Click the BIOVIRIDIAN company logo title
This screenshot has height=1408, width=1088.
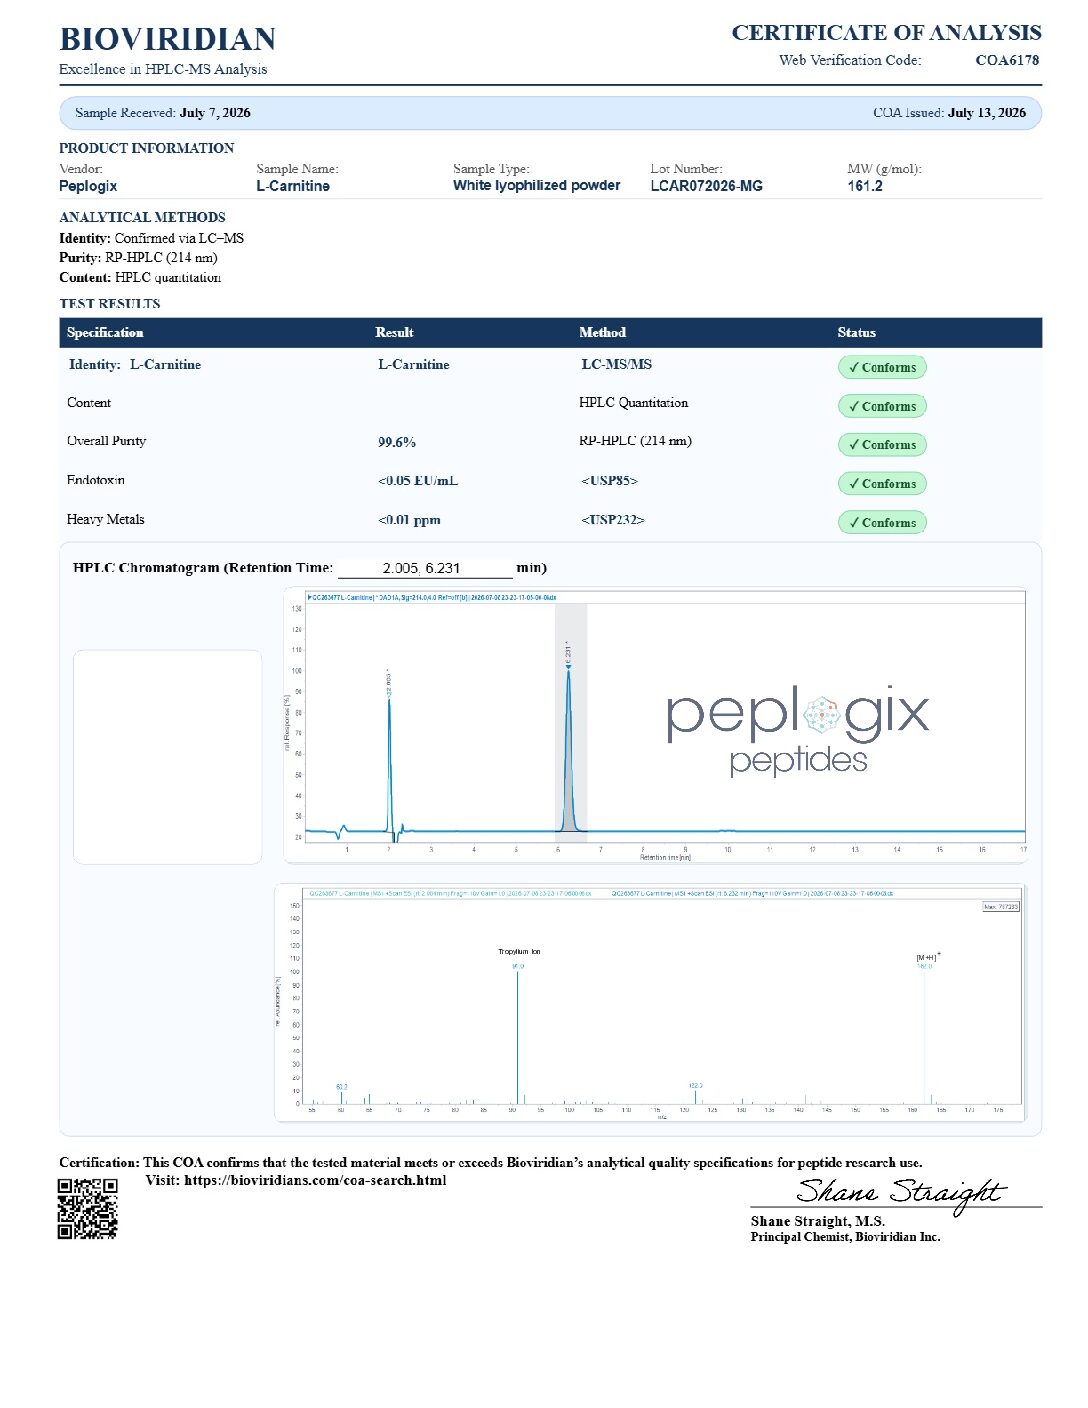[x=168, y=39]
